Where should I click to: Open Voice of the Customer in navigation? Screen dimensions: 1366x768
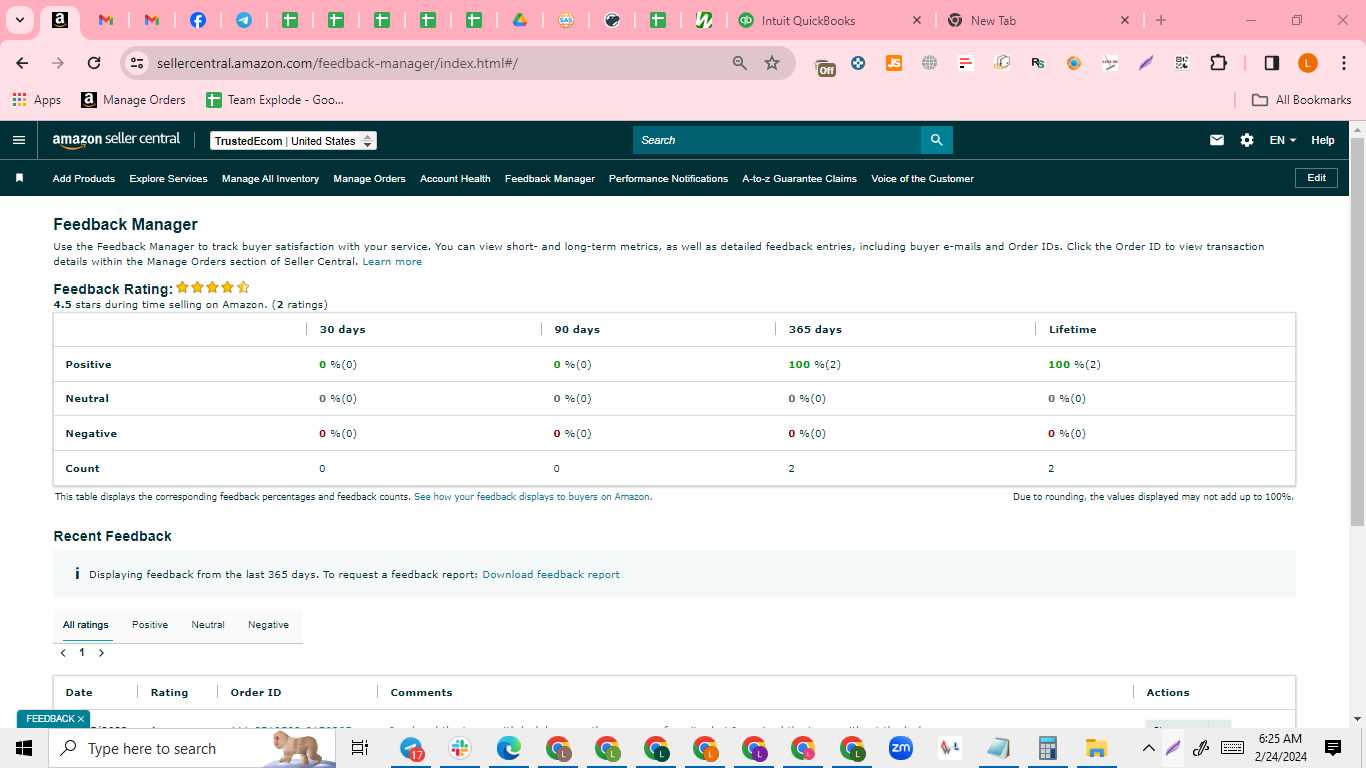point(922,179)
